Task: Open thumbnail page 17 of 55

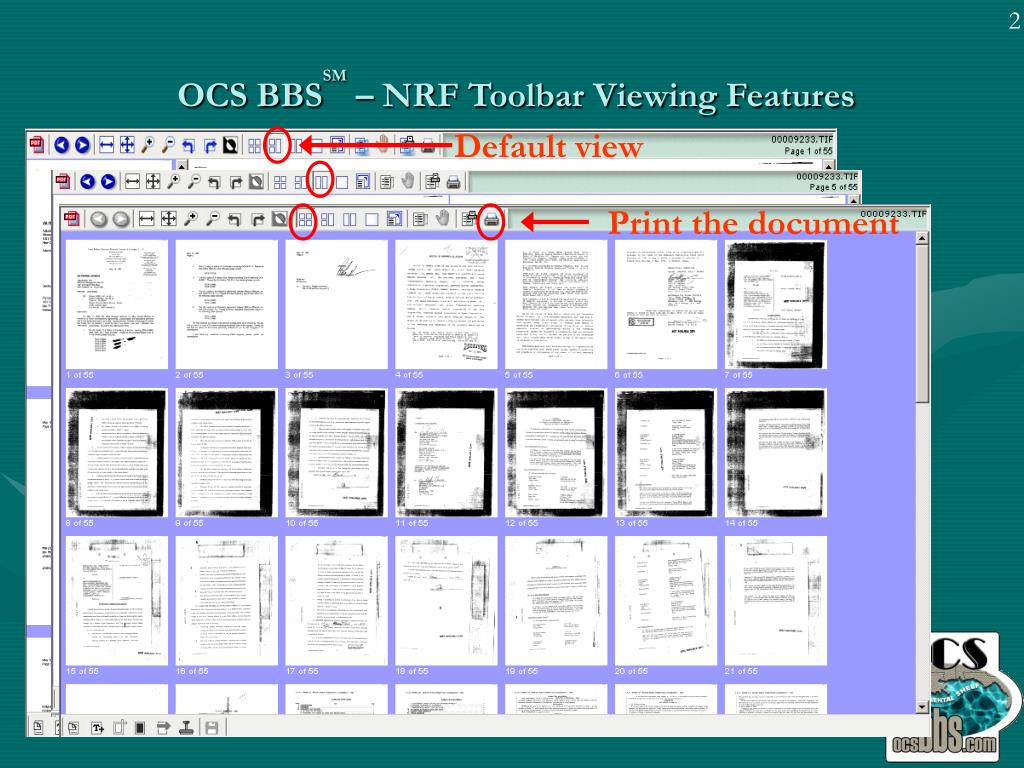Action: point(336,601)
